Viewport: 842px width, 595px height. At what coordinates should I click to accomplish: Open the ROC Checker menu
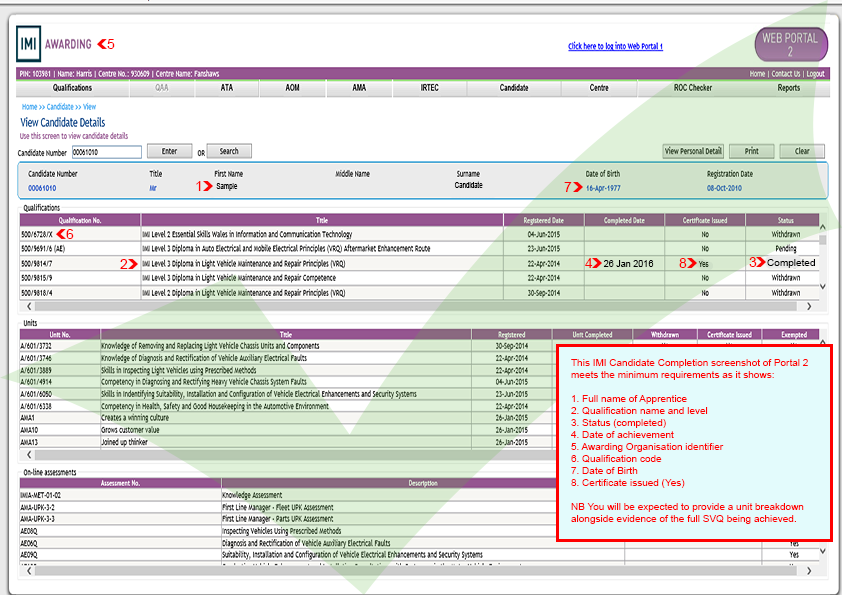point(693,88)
